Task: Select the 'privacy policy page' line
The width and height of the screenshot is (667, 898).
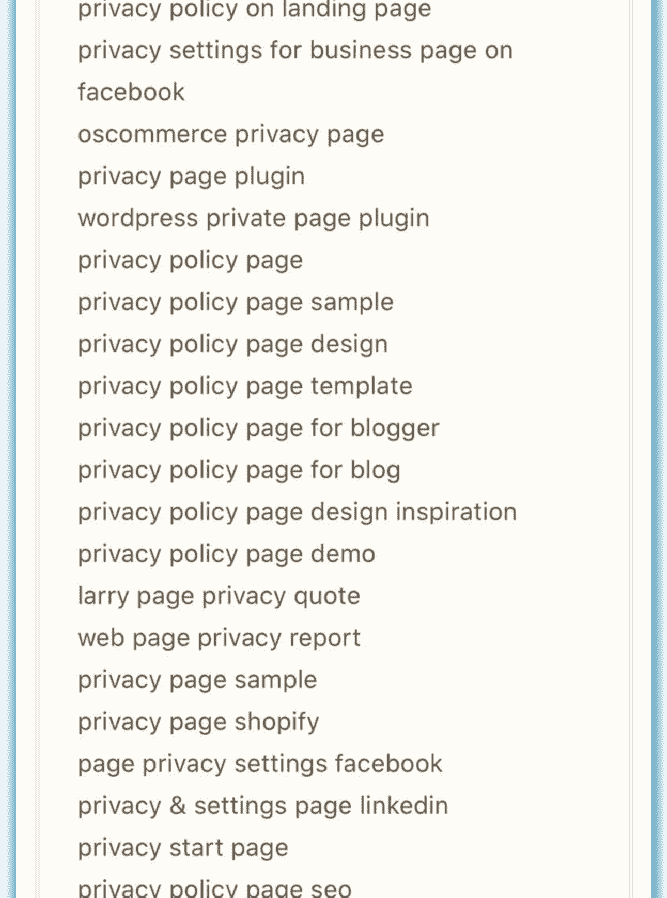Action: point(190,261)
